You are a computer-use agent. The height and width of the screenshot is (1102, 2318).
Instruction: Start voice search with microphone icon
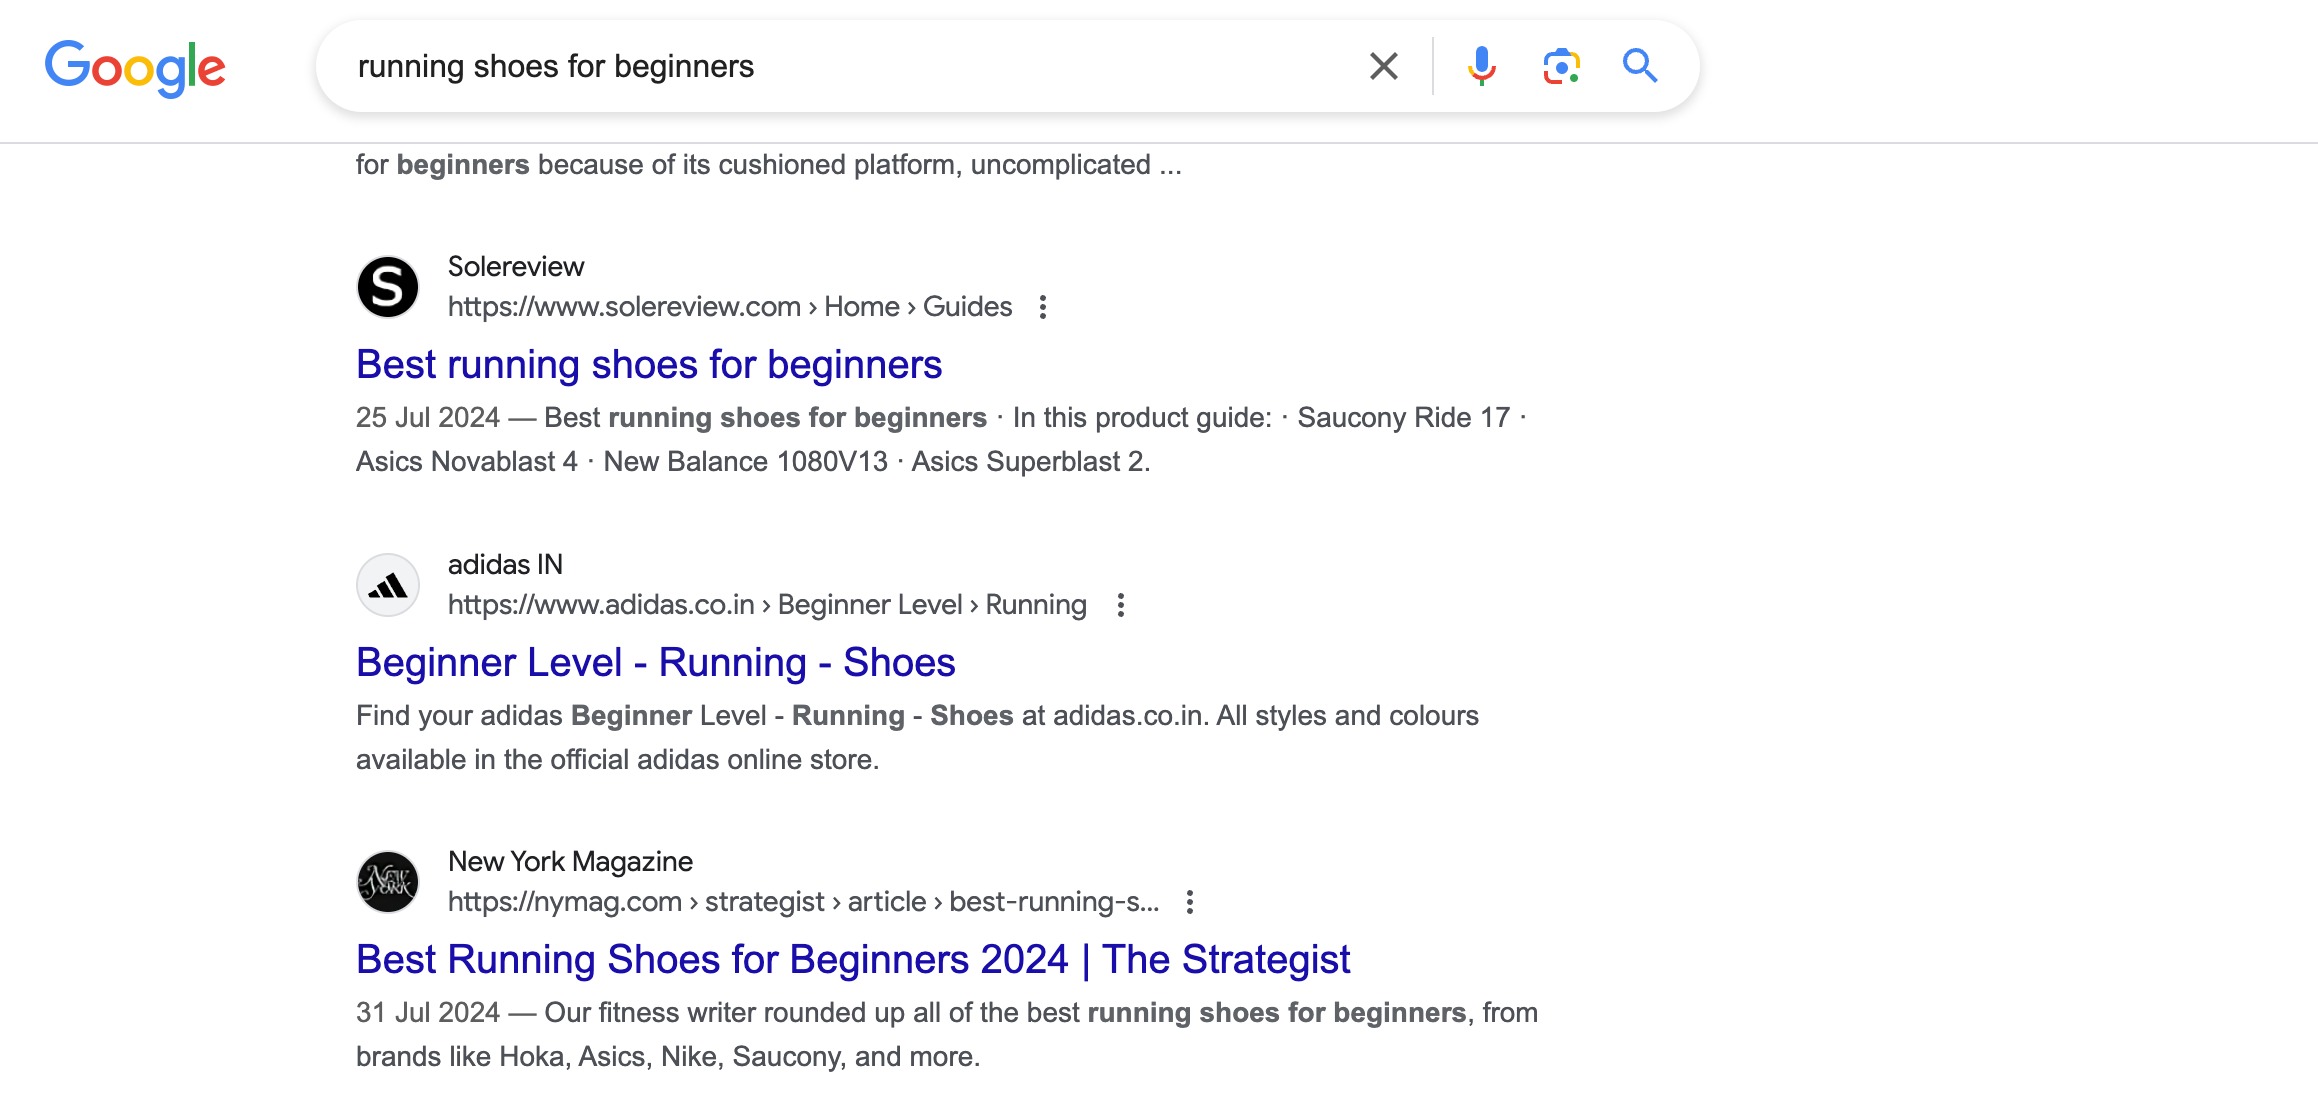1481,66
